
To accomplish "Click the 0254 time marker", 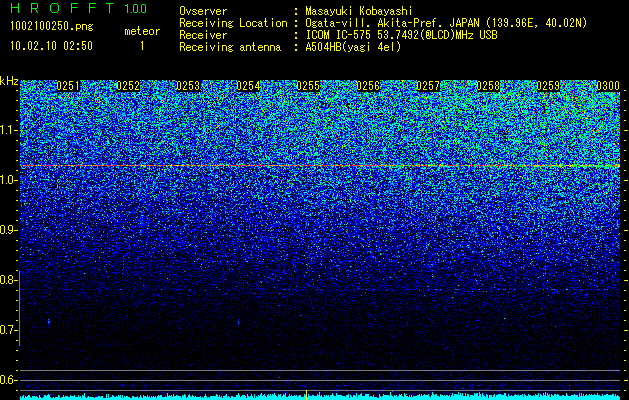I will coord(248,86).
